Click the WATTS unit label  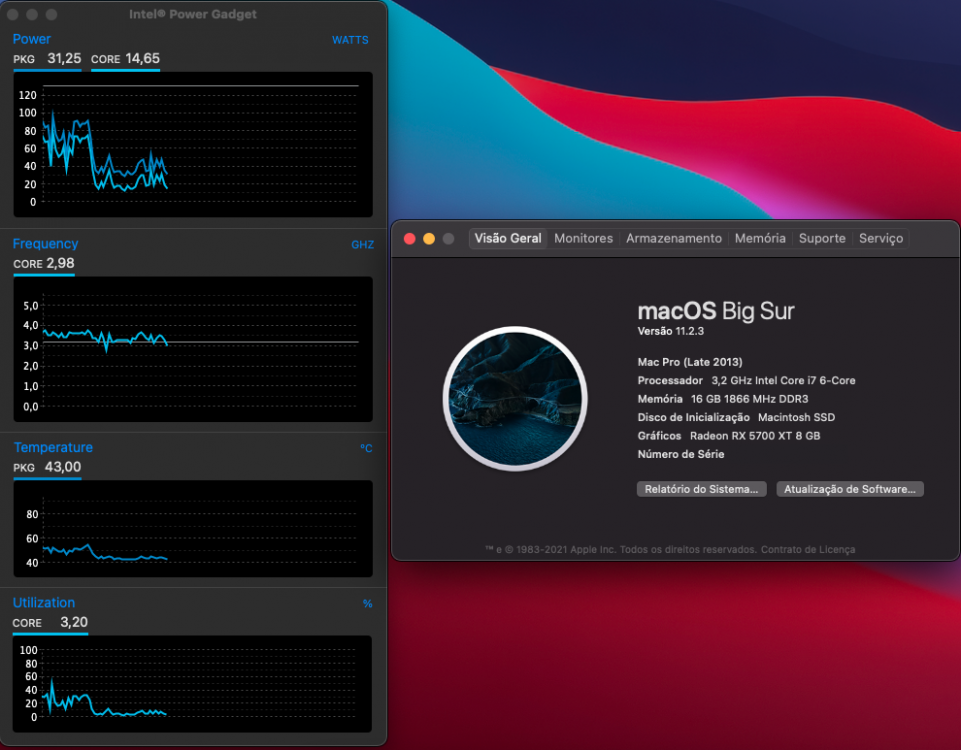[350, 40]
